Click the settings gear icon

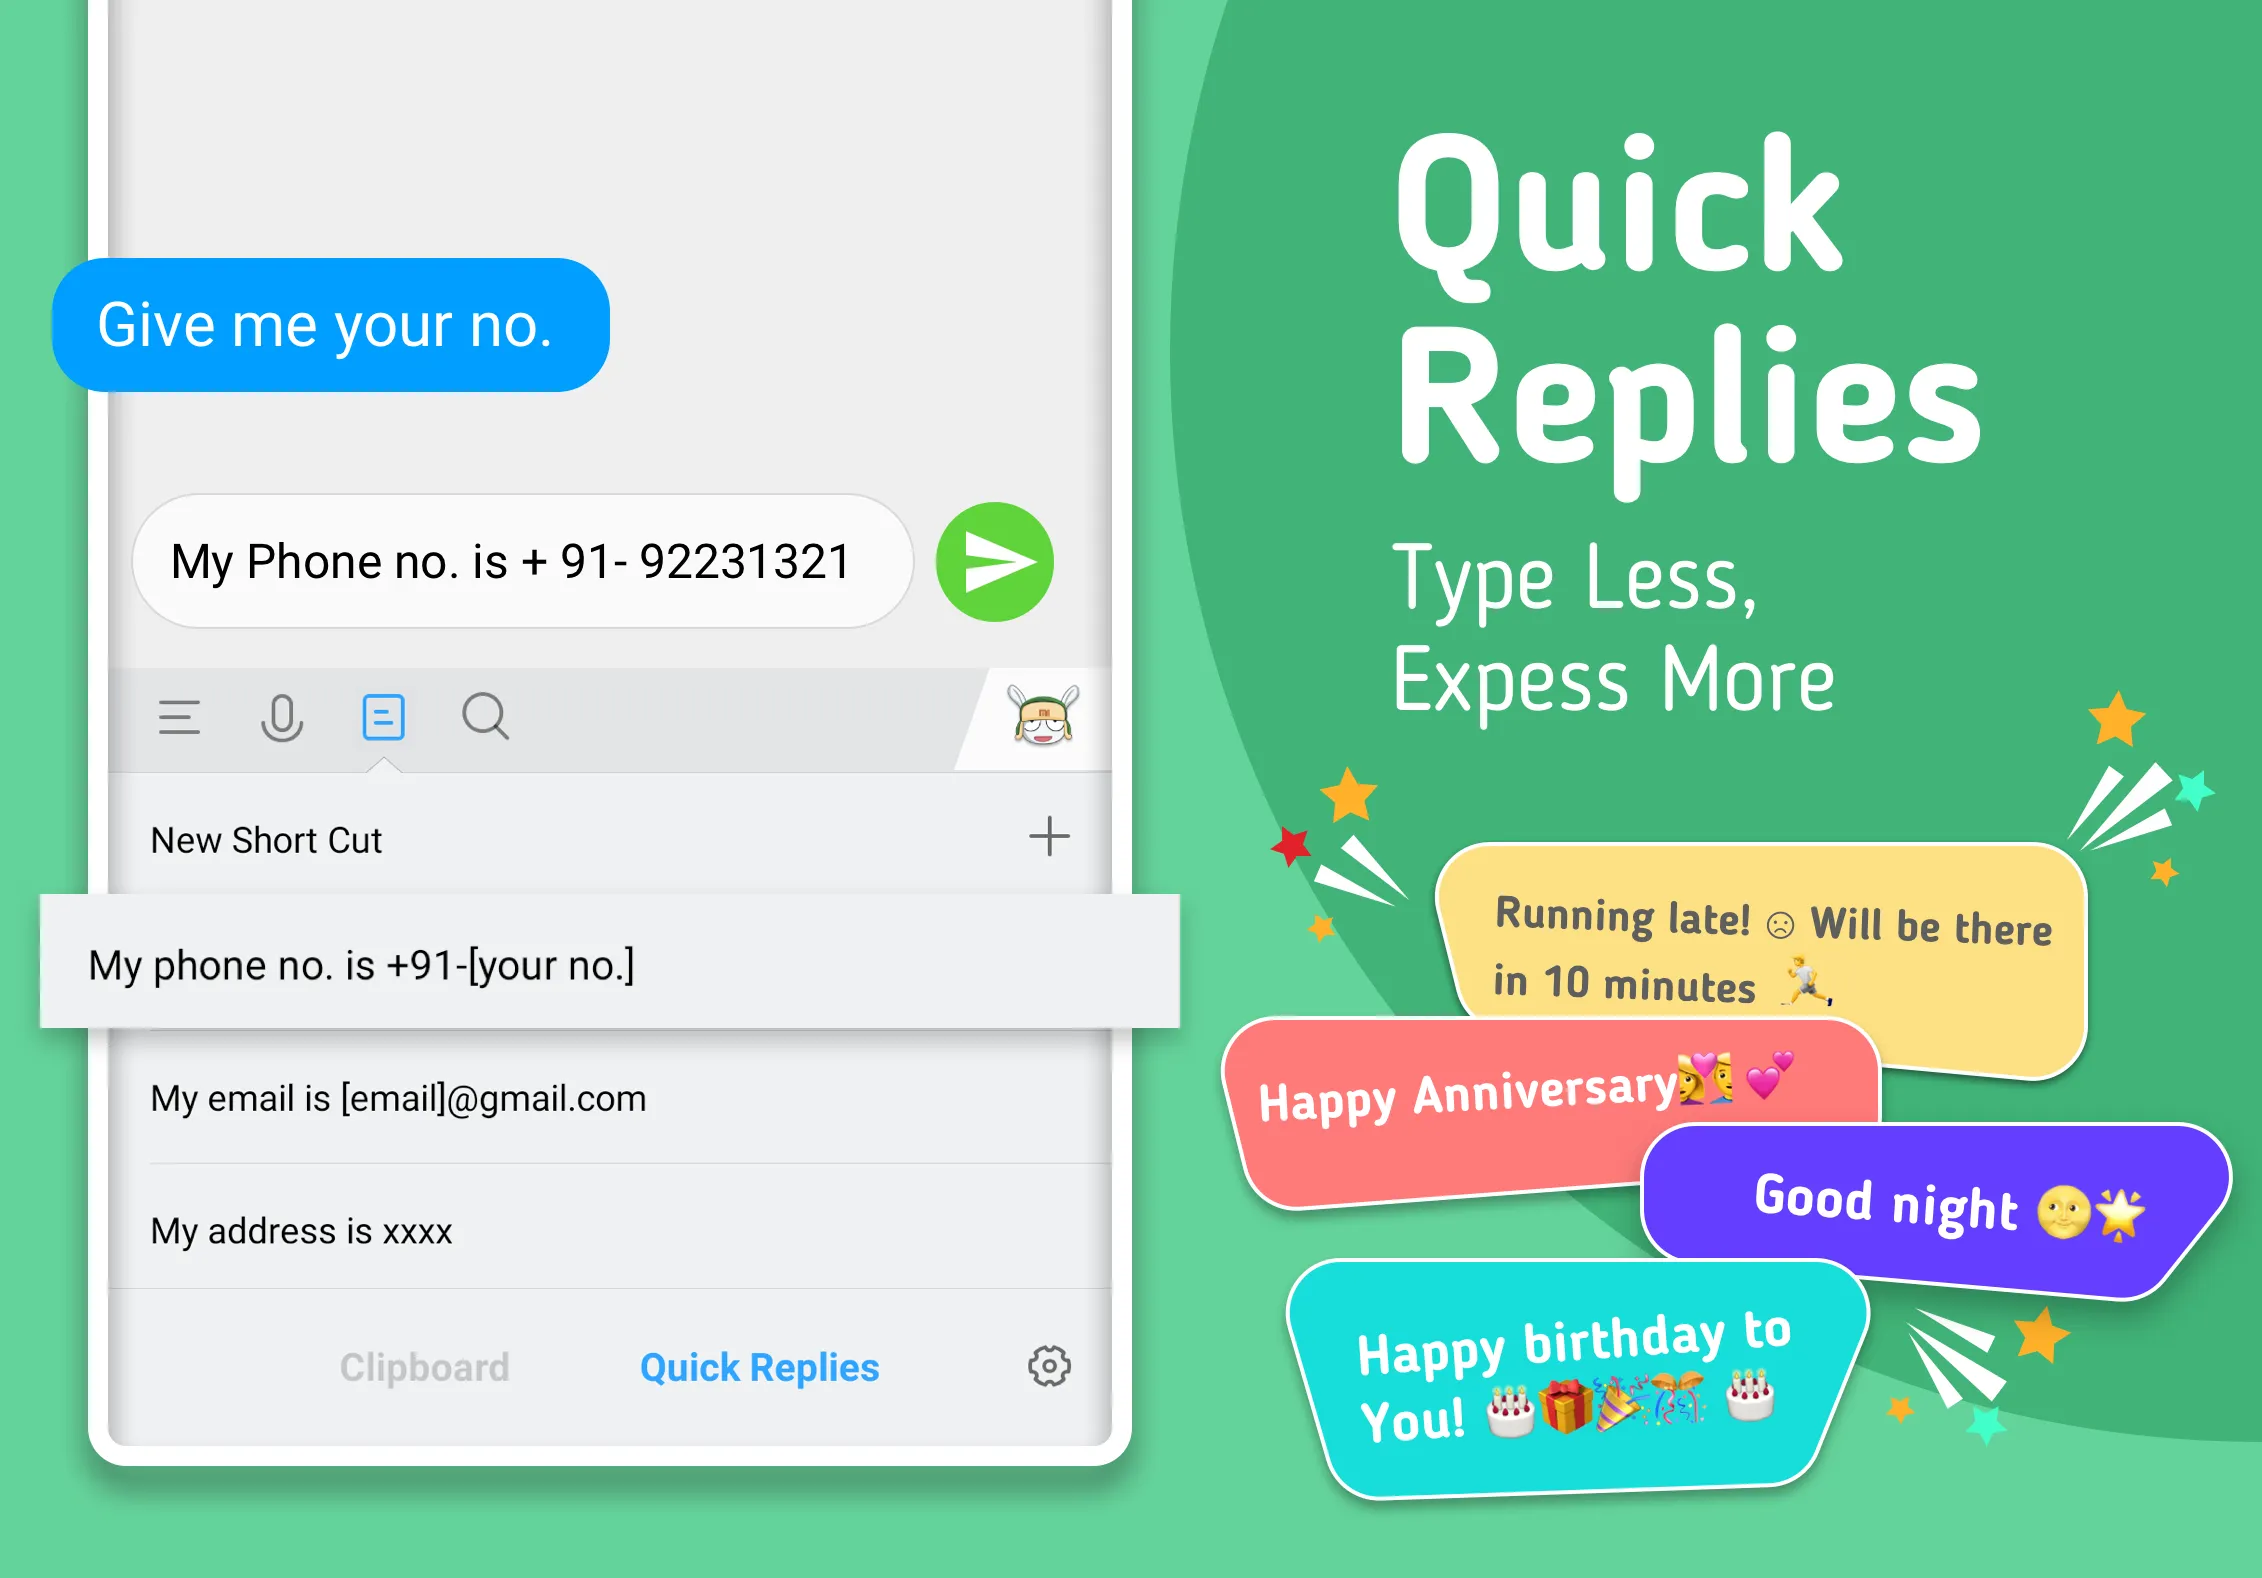click(1050, 1367)
